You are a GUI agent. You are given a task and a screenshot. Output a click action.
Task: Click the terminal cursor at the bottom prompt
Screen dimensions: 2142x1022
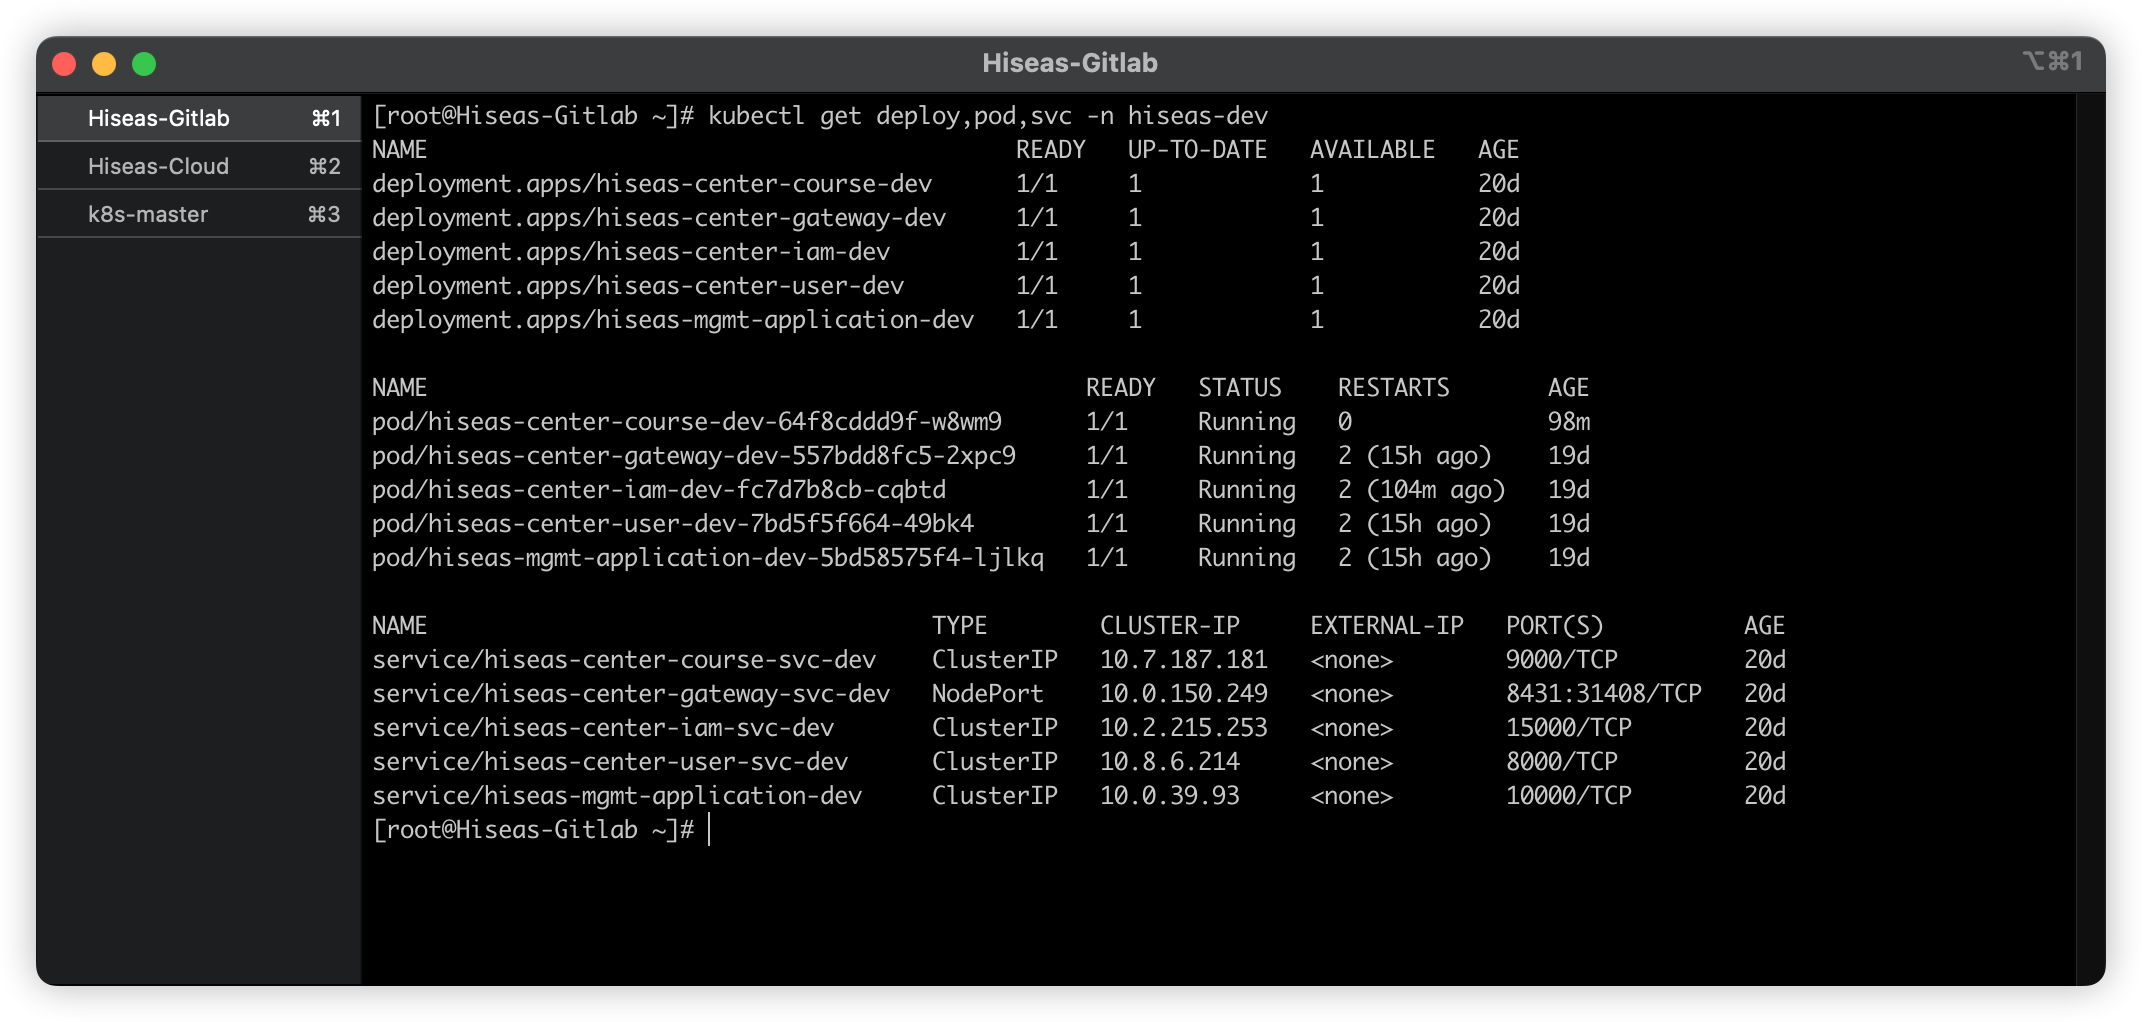tap(709, 830)
